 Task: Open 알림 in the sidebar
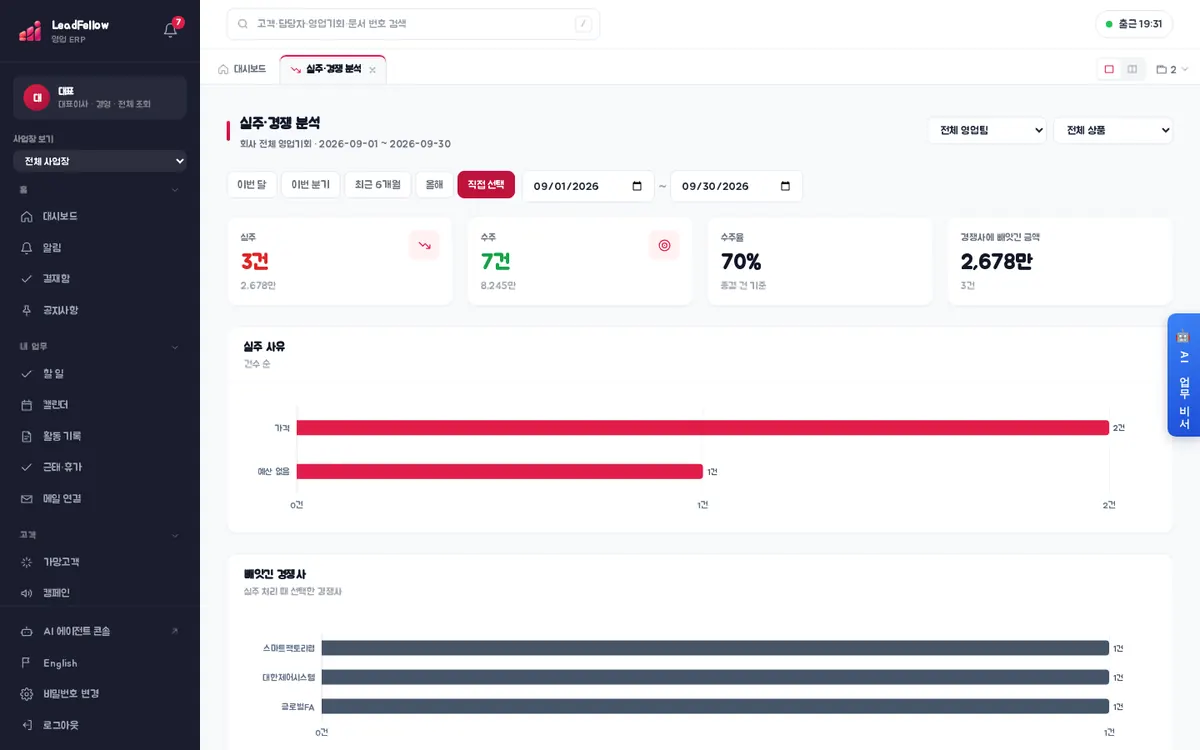pos(100,247)
